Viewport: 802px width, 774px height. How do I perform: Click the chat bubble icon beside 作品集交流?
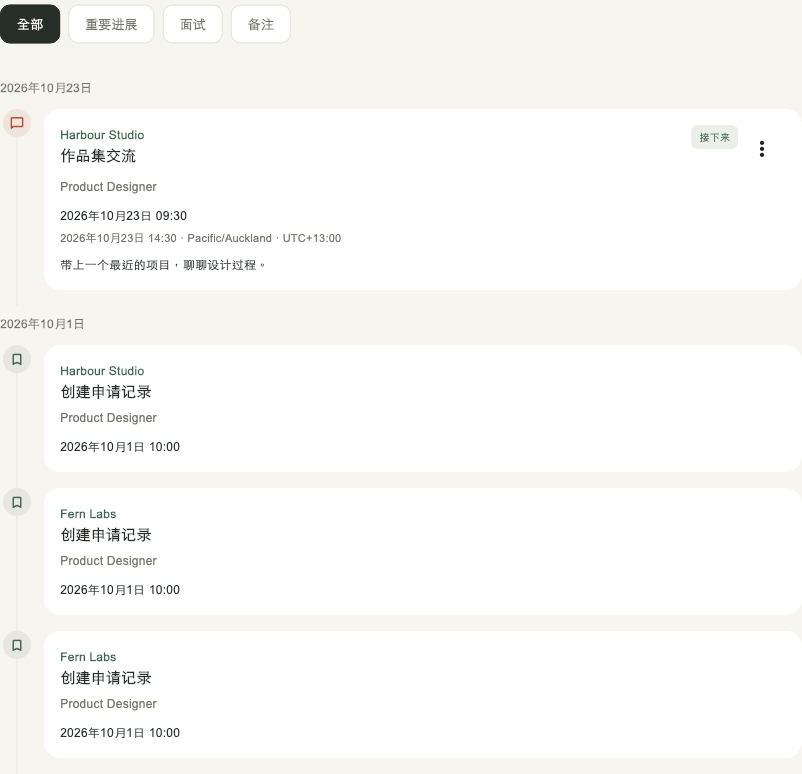[x=17, y=123]
